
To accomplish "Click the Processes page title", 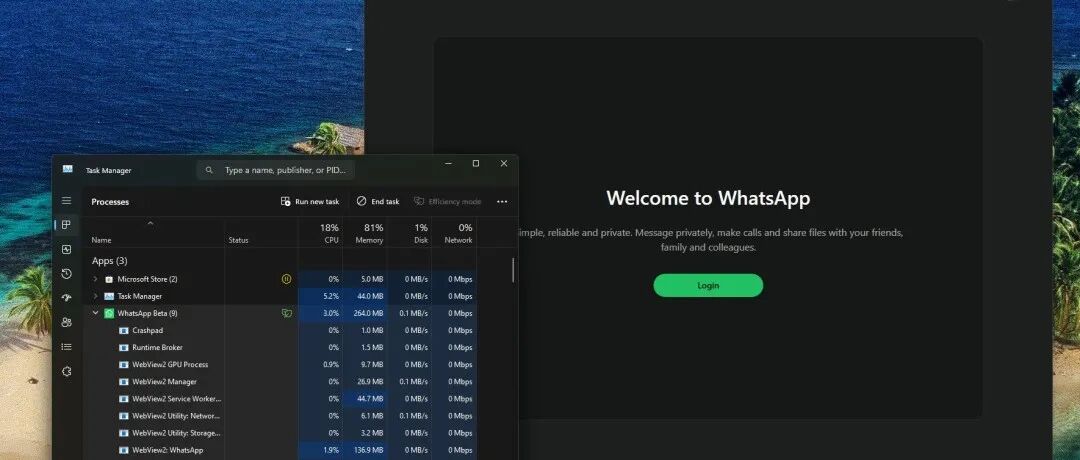I will [110, 202].
